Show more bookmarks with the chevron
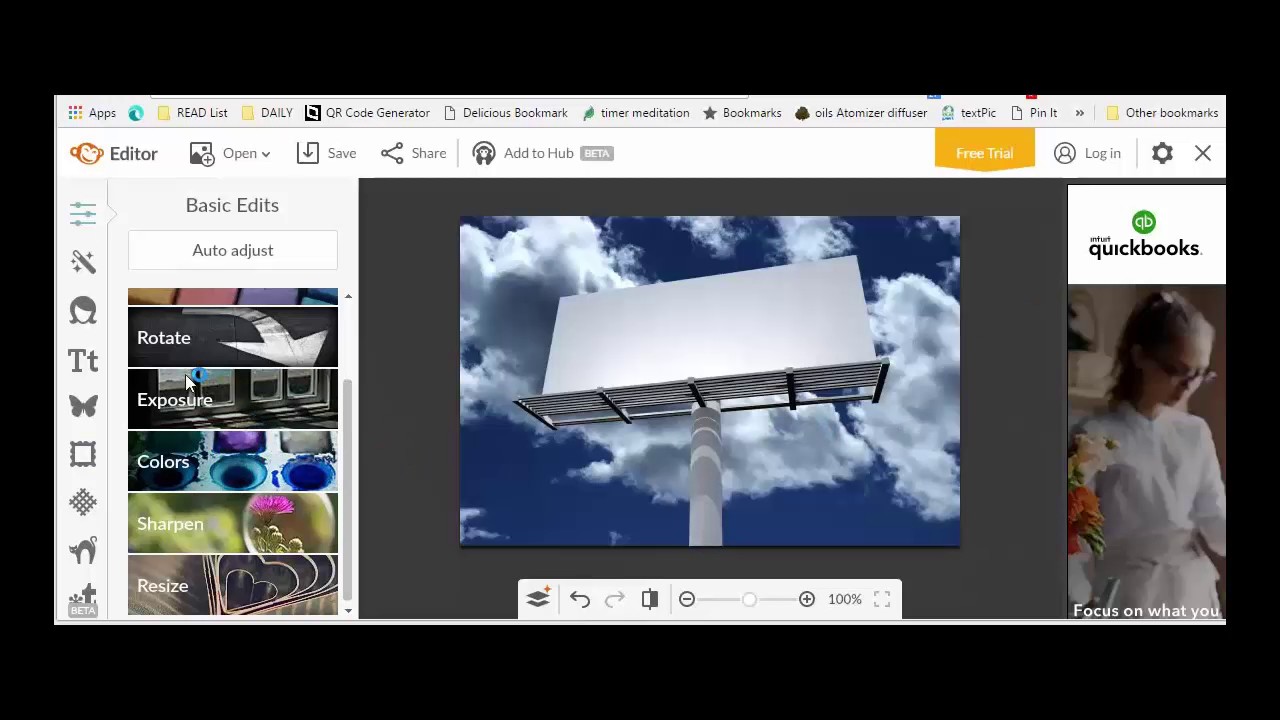This screenshot has height=720, width=1280. (x=1079, y=113)
